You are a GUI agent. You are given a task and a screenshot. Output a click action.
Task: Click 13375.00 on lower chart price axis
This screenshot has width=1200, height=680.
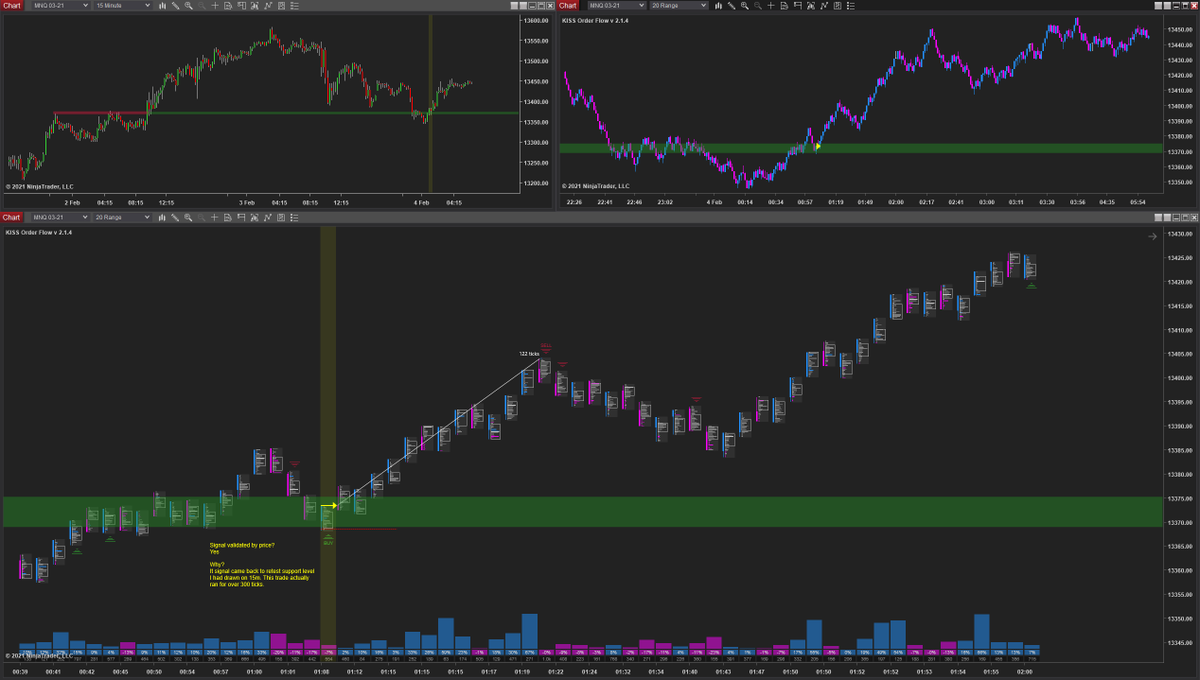coord(1181,498)
